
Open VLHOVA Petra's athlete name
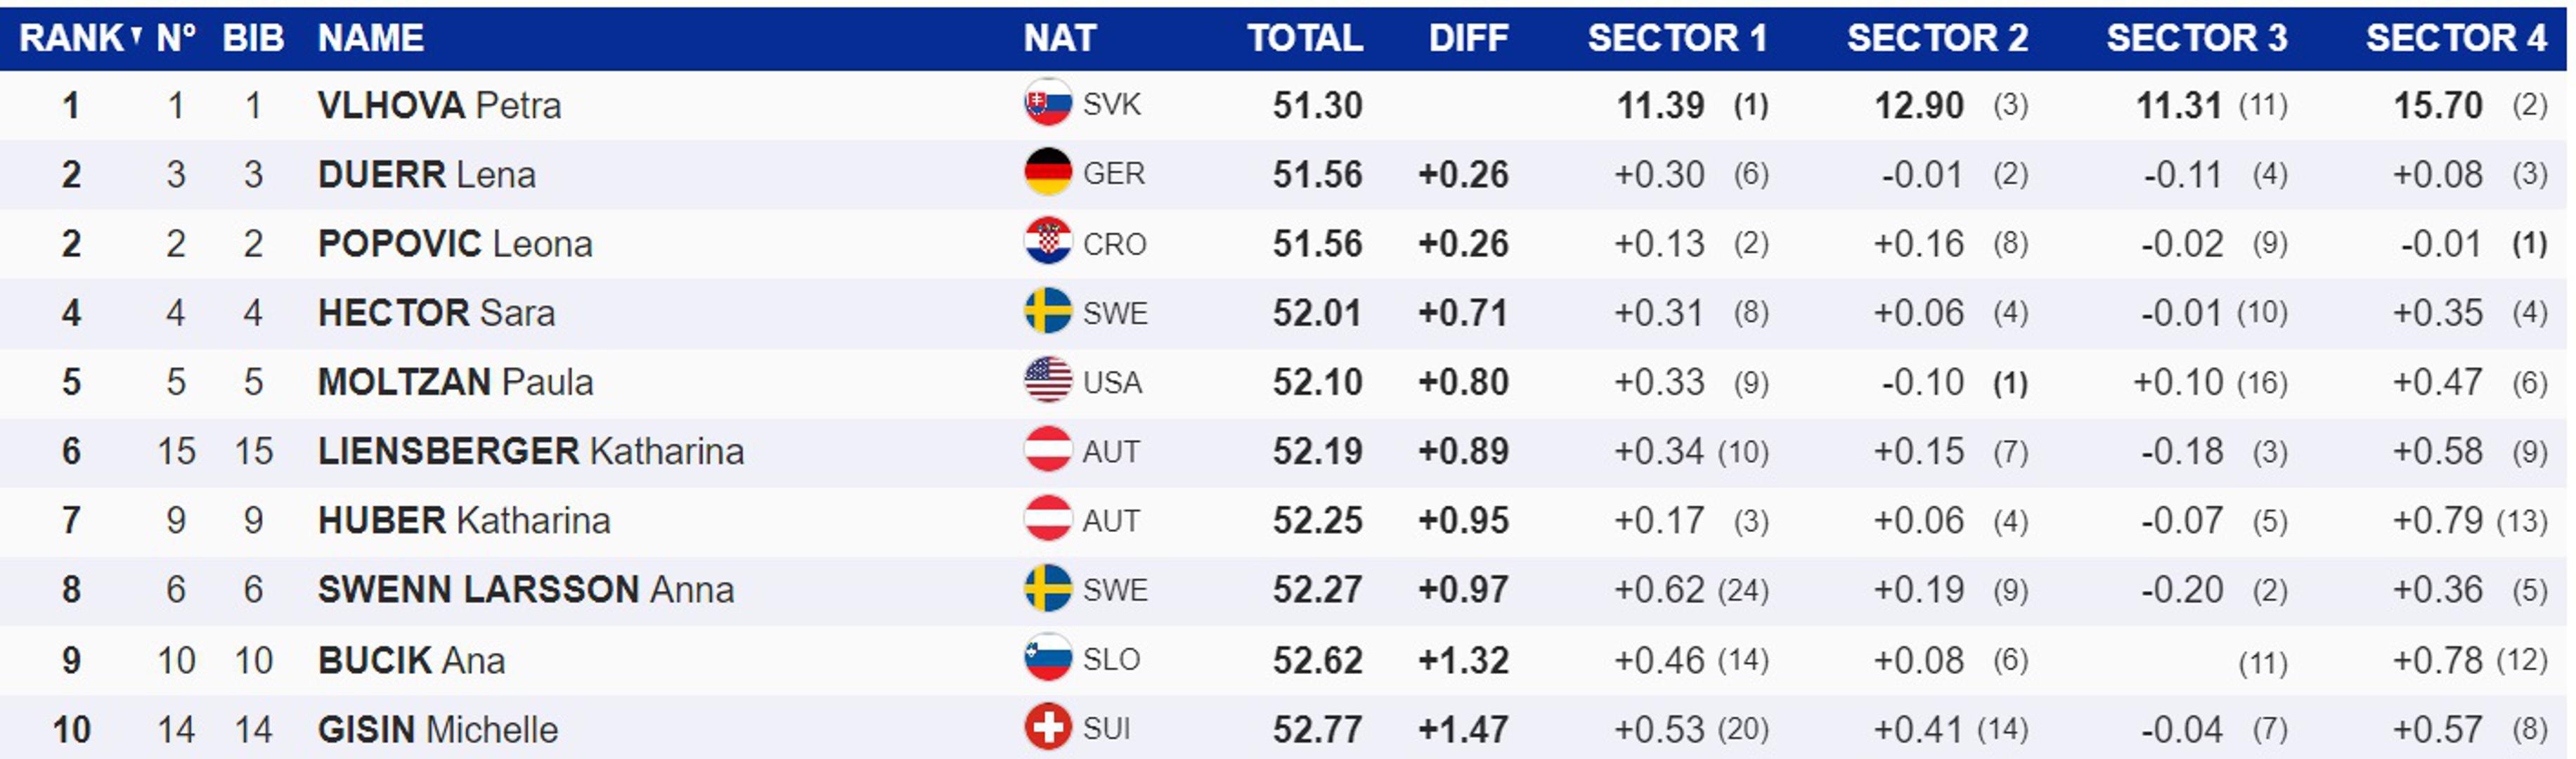(x=438, y=105)
